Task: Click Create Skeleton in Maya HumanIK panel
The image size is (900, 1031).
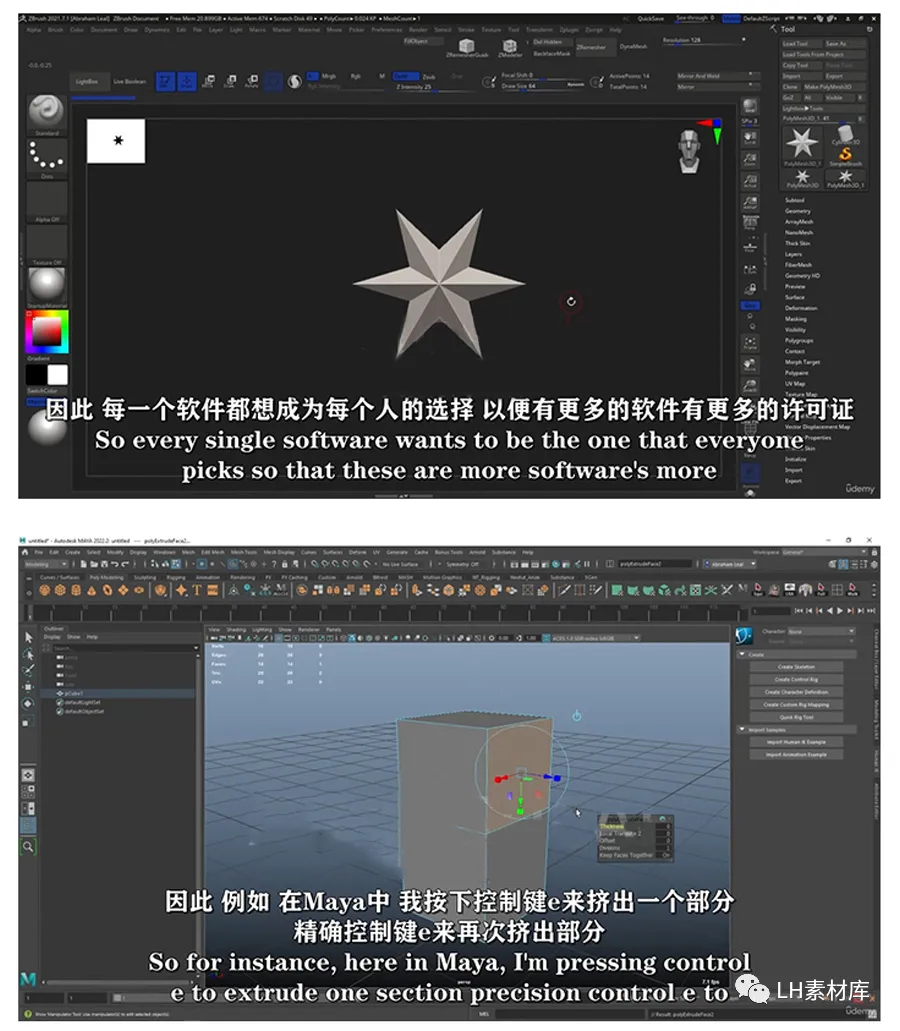Action: [x=796, y=667]
